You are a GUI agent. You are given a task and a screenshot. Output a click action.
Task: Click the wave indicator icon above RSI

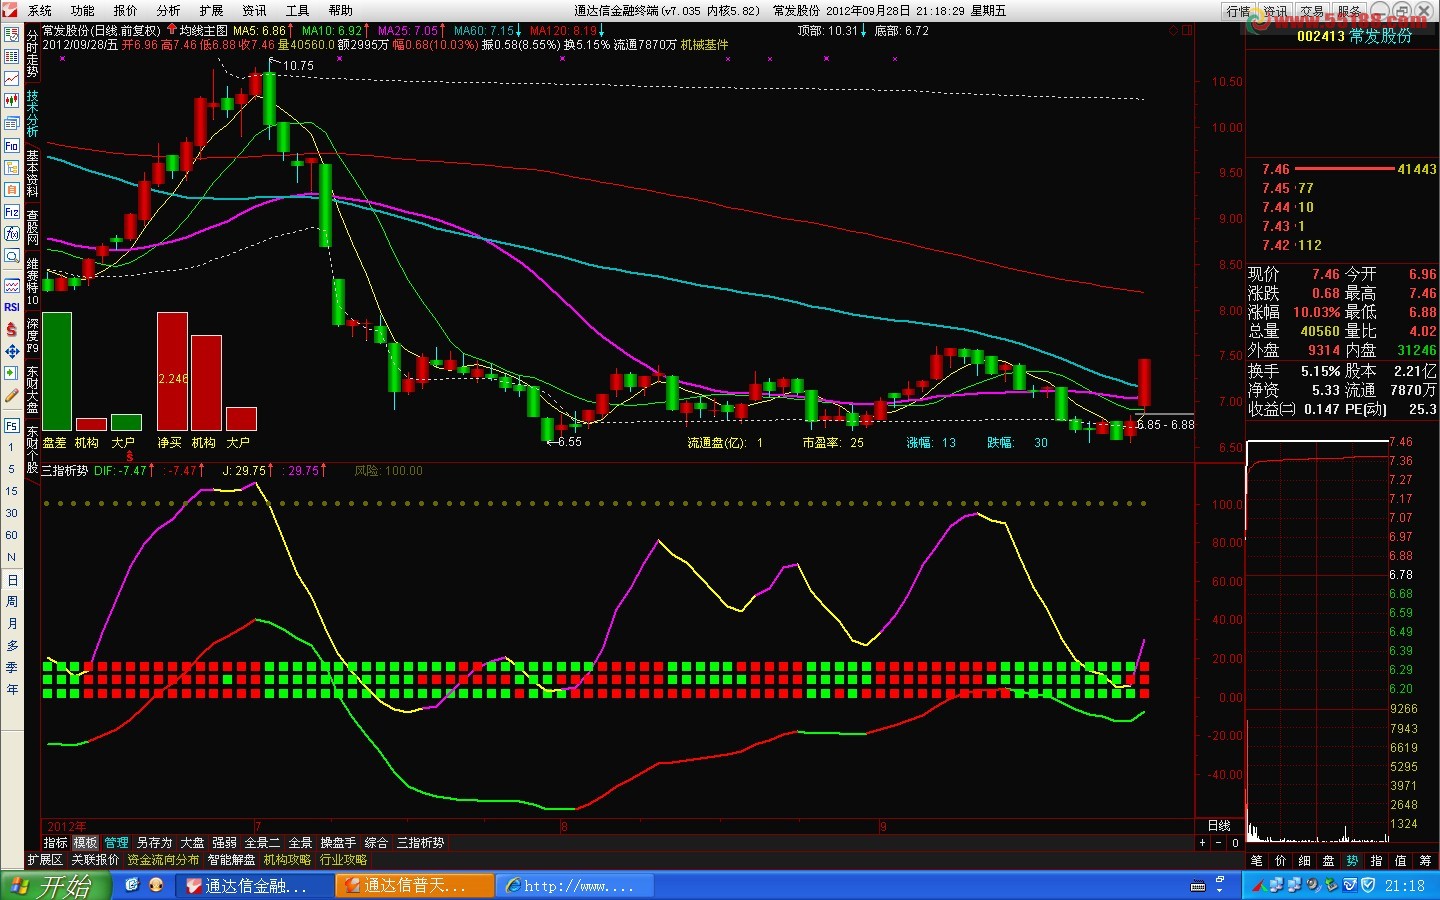12,285
